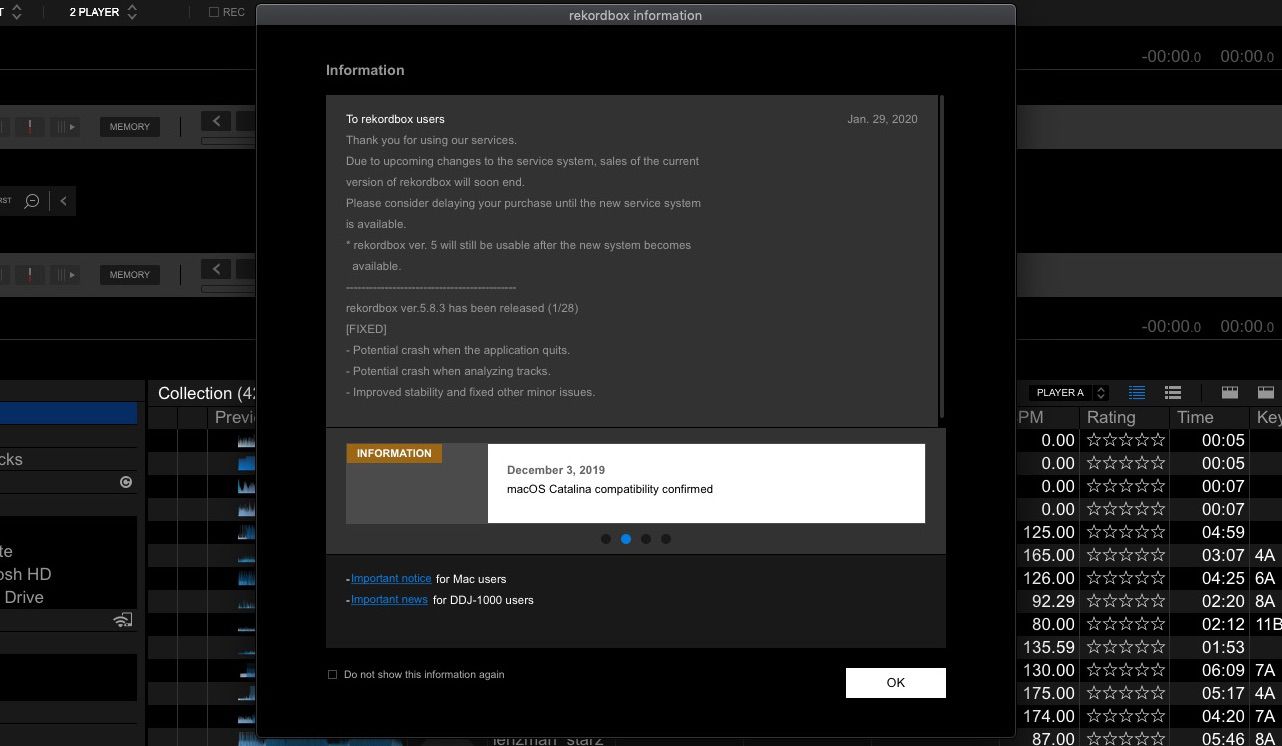Switch to artwork list view icon
The image size is (1282, 746).
coord(1173,393)
